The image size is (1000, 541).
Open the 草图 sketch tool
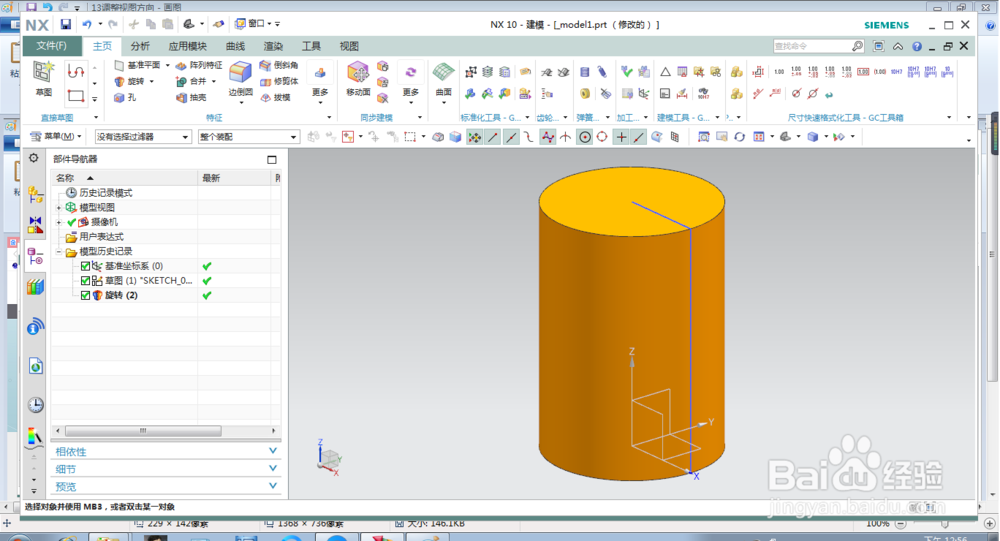click(x=43, y=78)
